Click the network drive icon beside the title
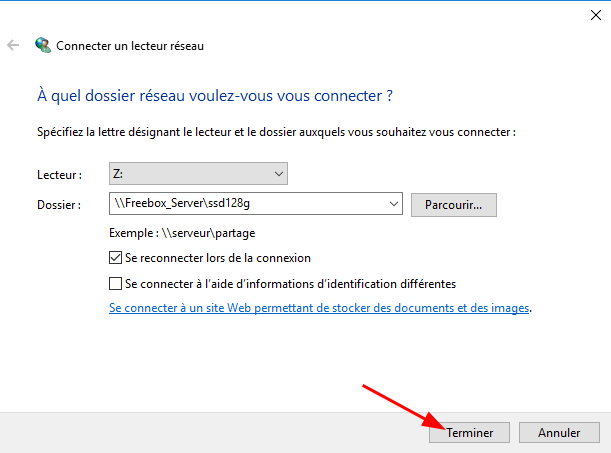The width and height of the screenshot is (611, 453). pyautogui.click(x=42, y=46)
